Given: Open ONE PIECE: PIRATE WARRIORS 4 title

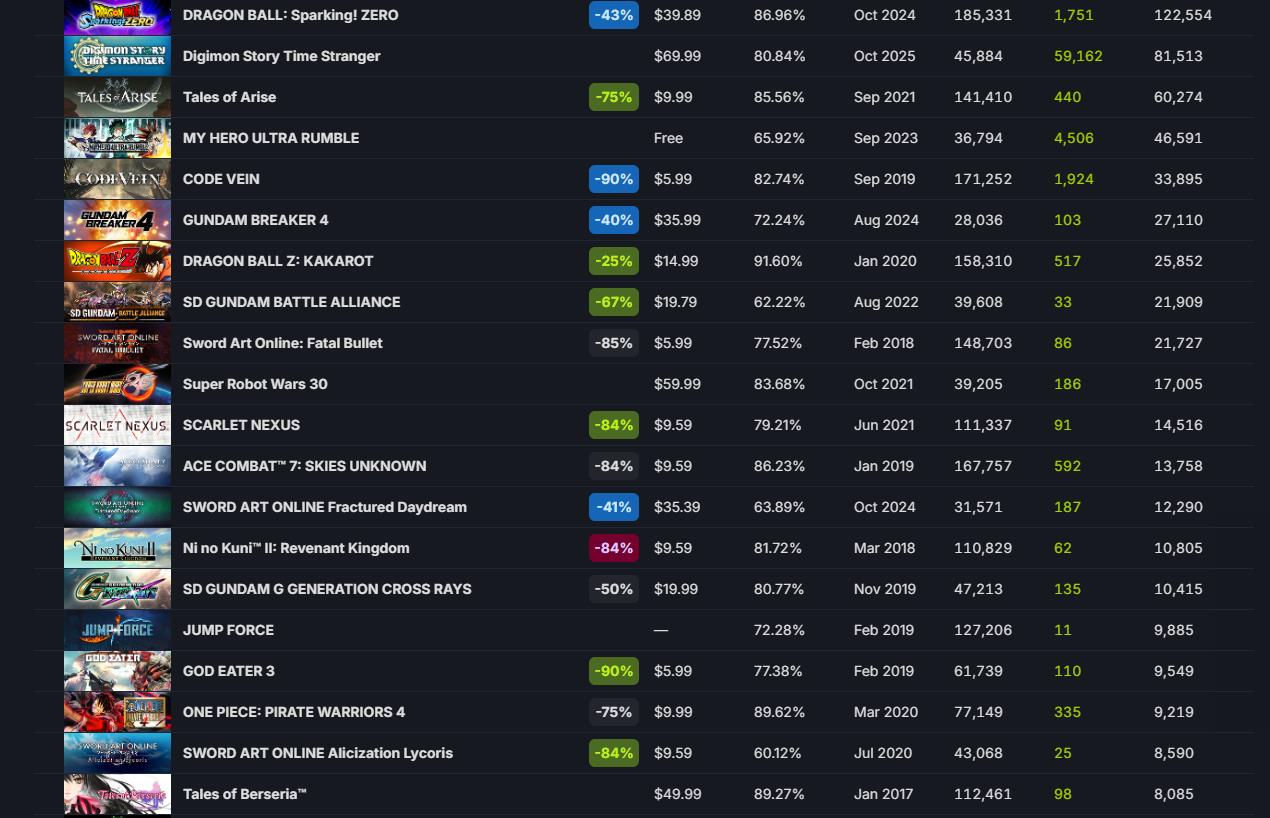Looking at the screenshot, I should pos(294,712).
